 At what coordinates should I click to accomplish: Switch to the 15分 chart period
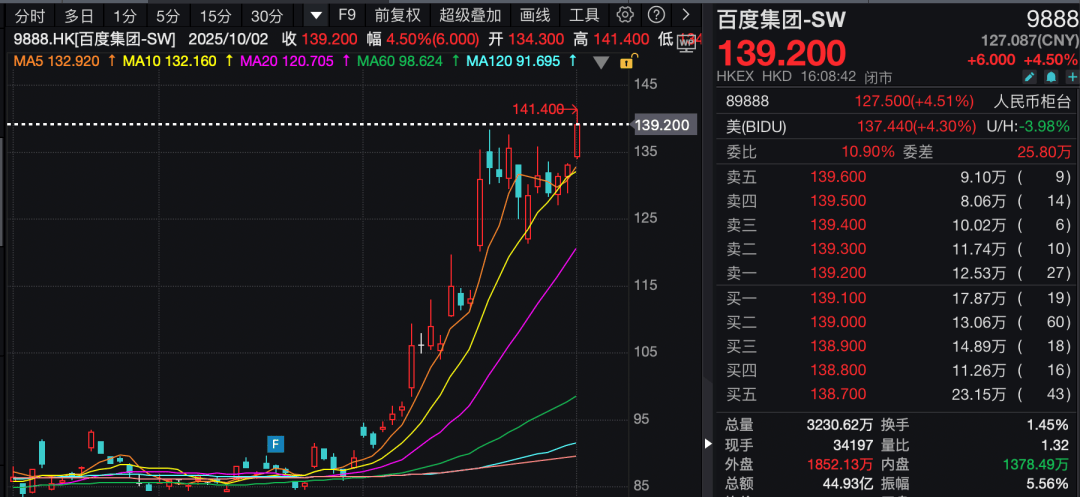215,15
